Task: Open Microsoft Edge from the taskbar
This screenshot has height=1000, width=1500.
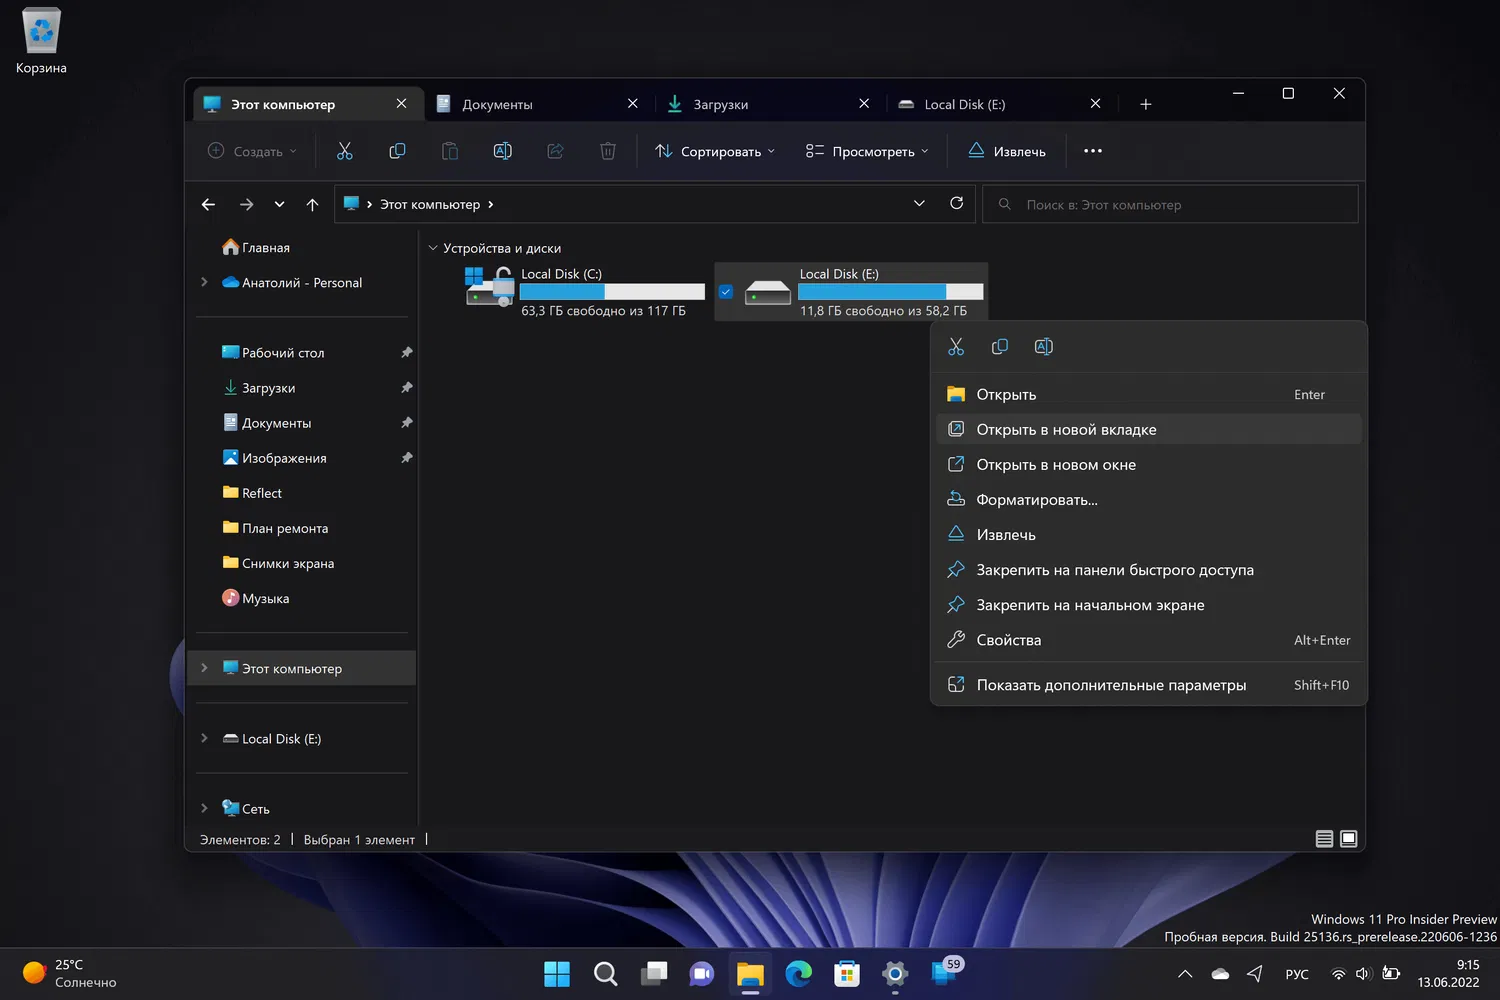Action: click(798, 973)
